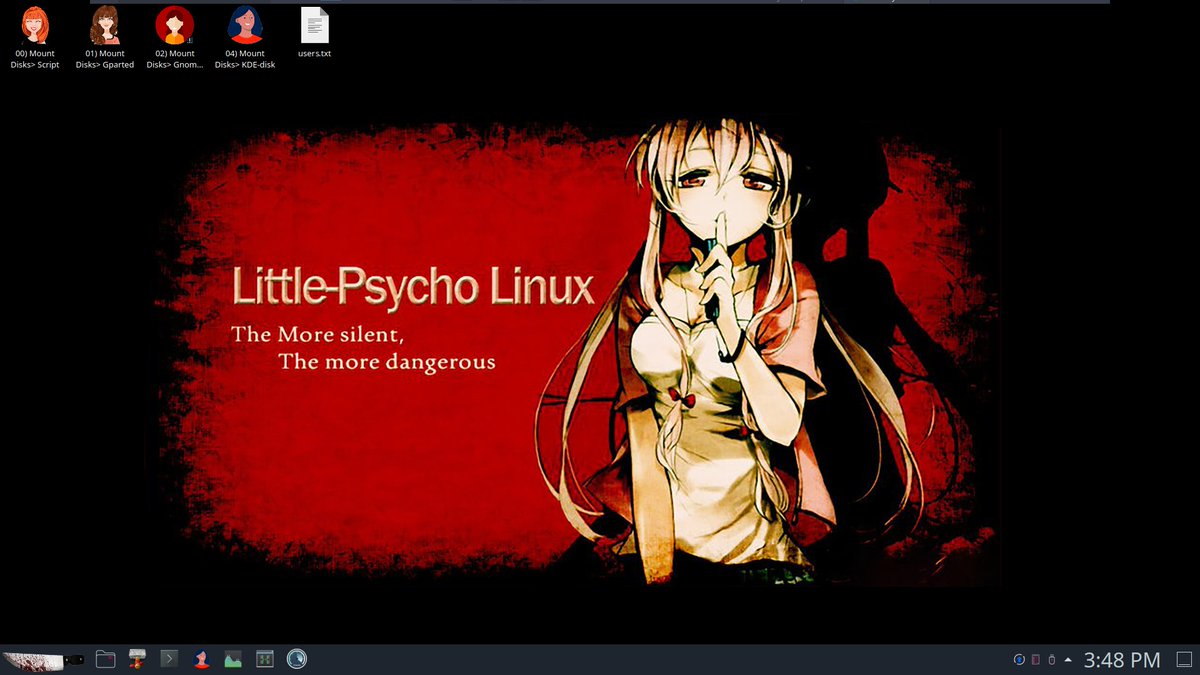Select the users.txt file on desktop
This screenshot has height=675, width=1200.
tap(314, 32)
